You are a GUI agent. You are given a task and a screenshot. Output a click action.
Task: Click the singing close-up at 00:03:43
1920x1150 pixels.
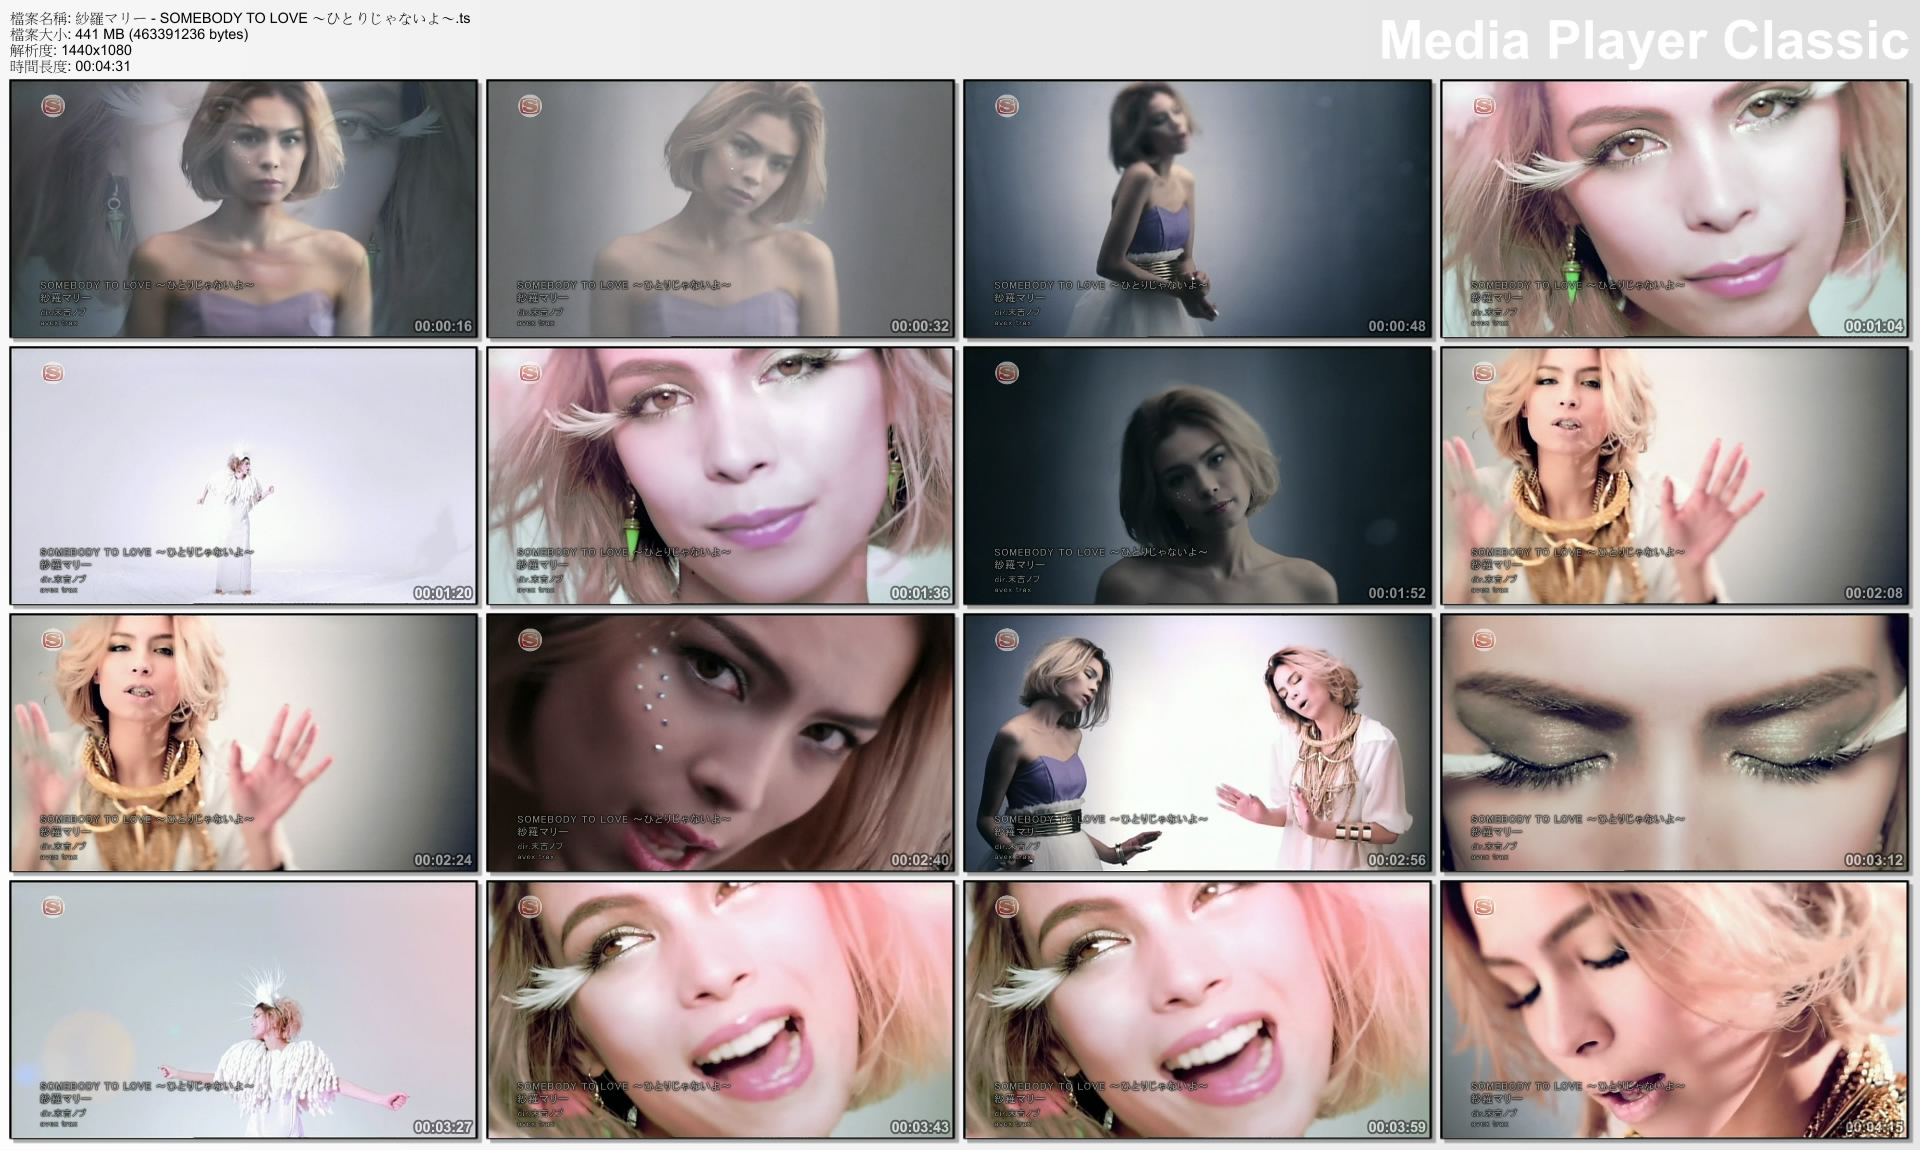click(x=720, y=1009)
